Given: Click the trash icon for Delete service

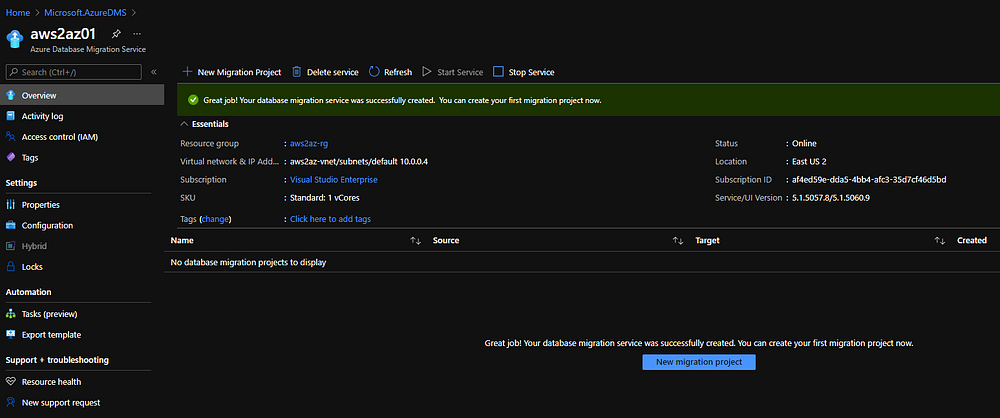Looking at the screenshot, I should 297,72.
